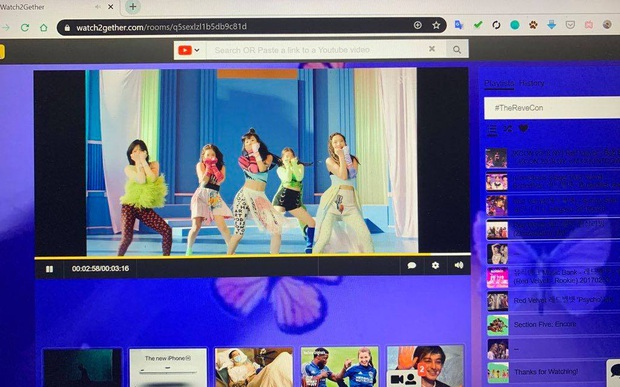Toggle playlist shuffle icon

click(508, 128)
